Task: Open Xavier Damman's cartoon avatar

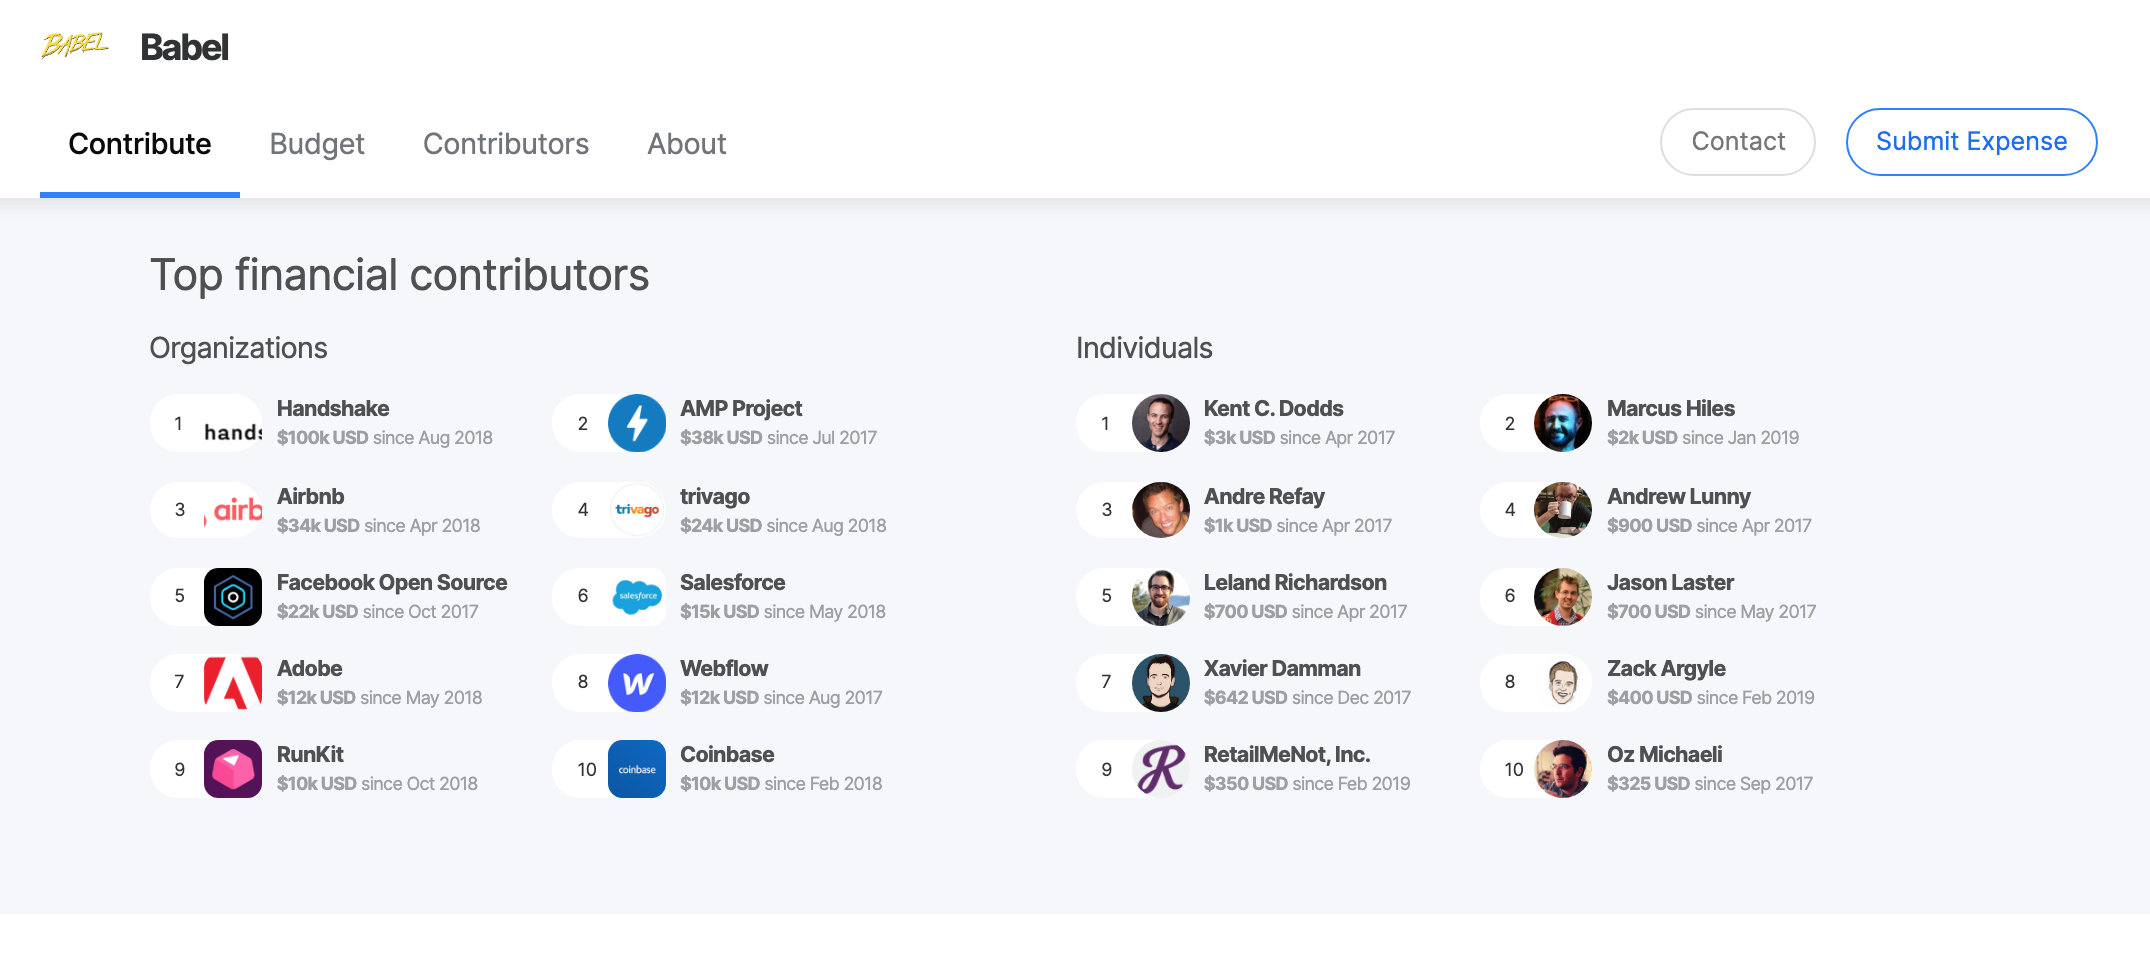Action: click(1161, 683)
